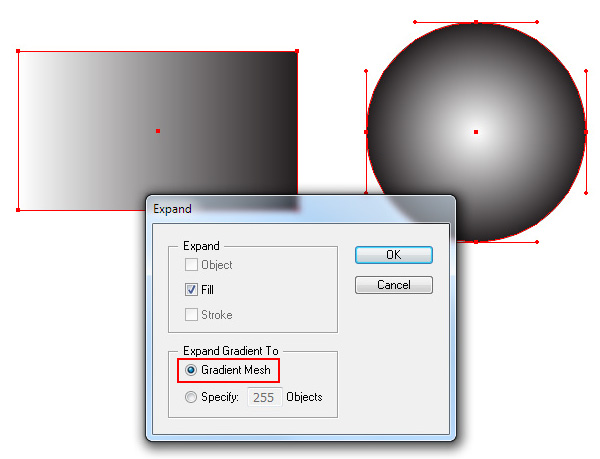Click the Fill checkbox label text
Image resolution: width=600 pixels, height=459 pixels.
pos(207,290)
